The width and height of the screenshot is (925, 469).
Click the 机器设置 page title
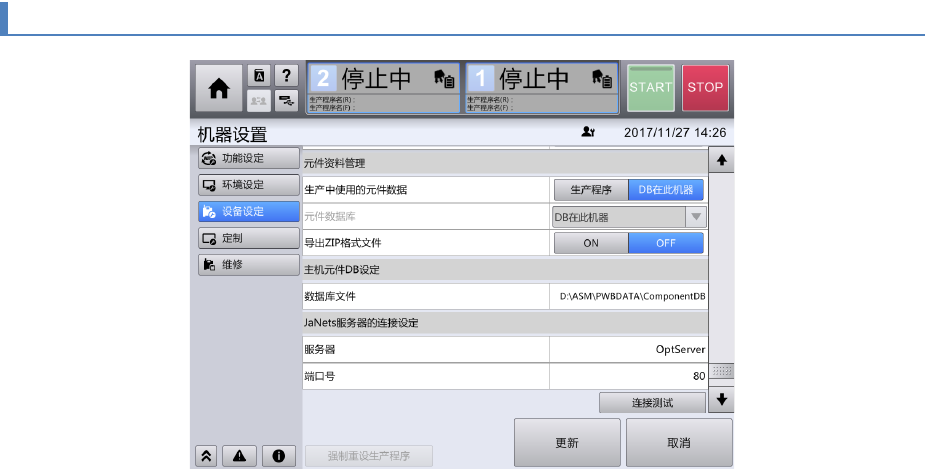pos(232,135)
